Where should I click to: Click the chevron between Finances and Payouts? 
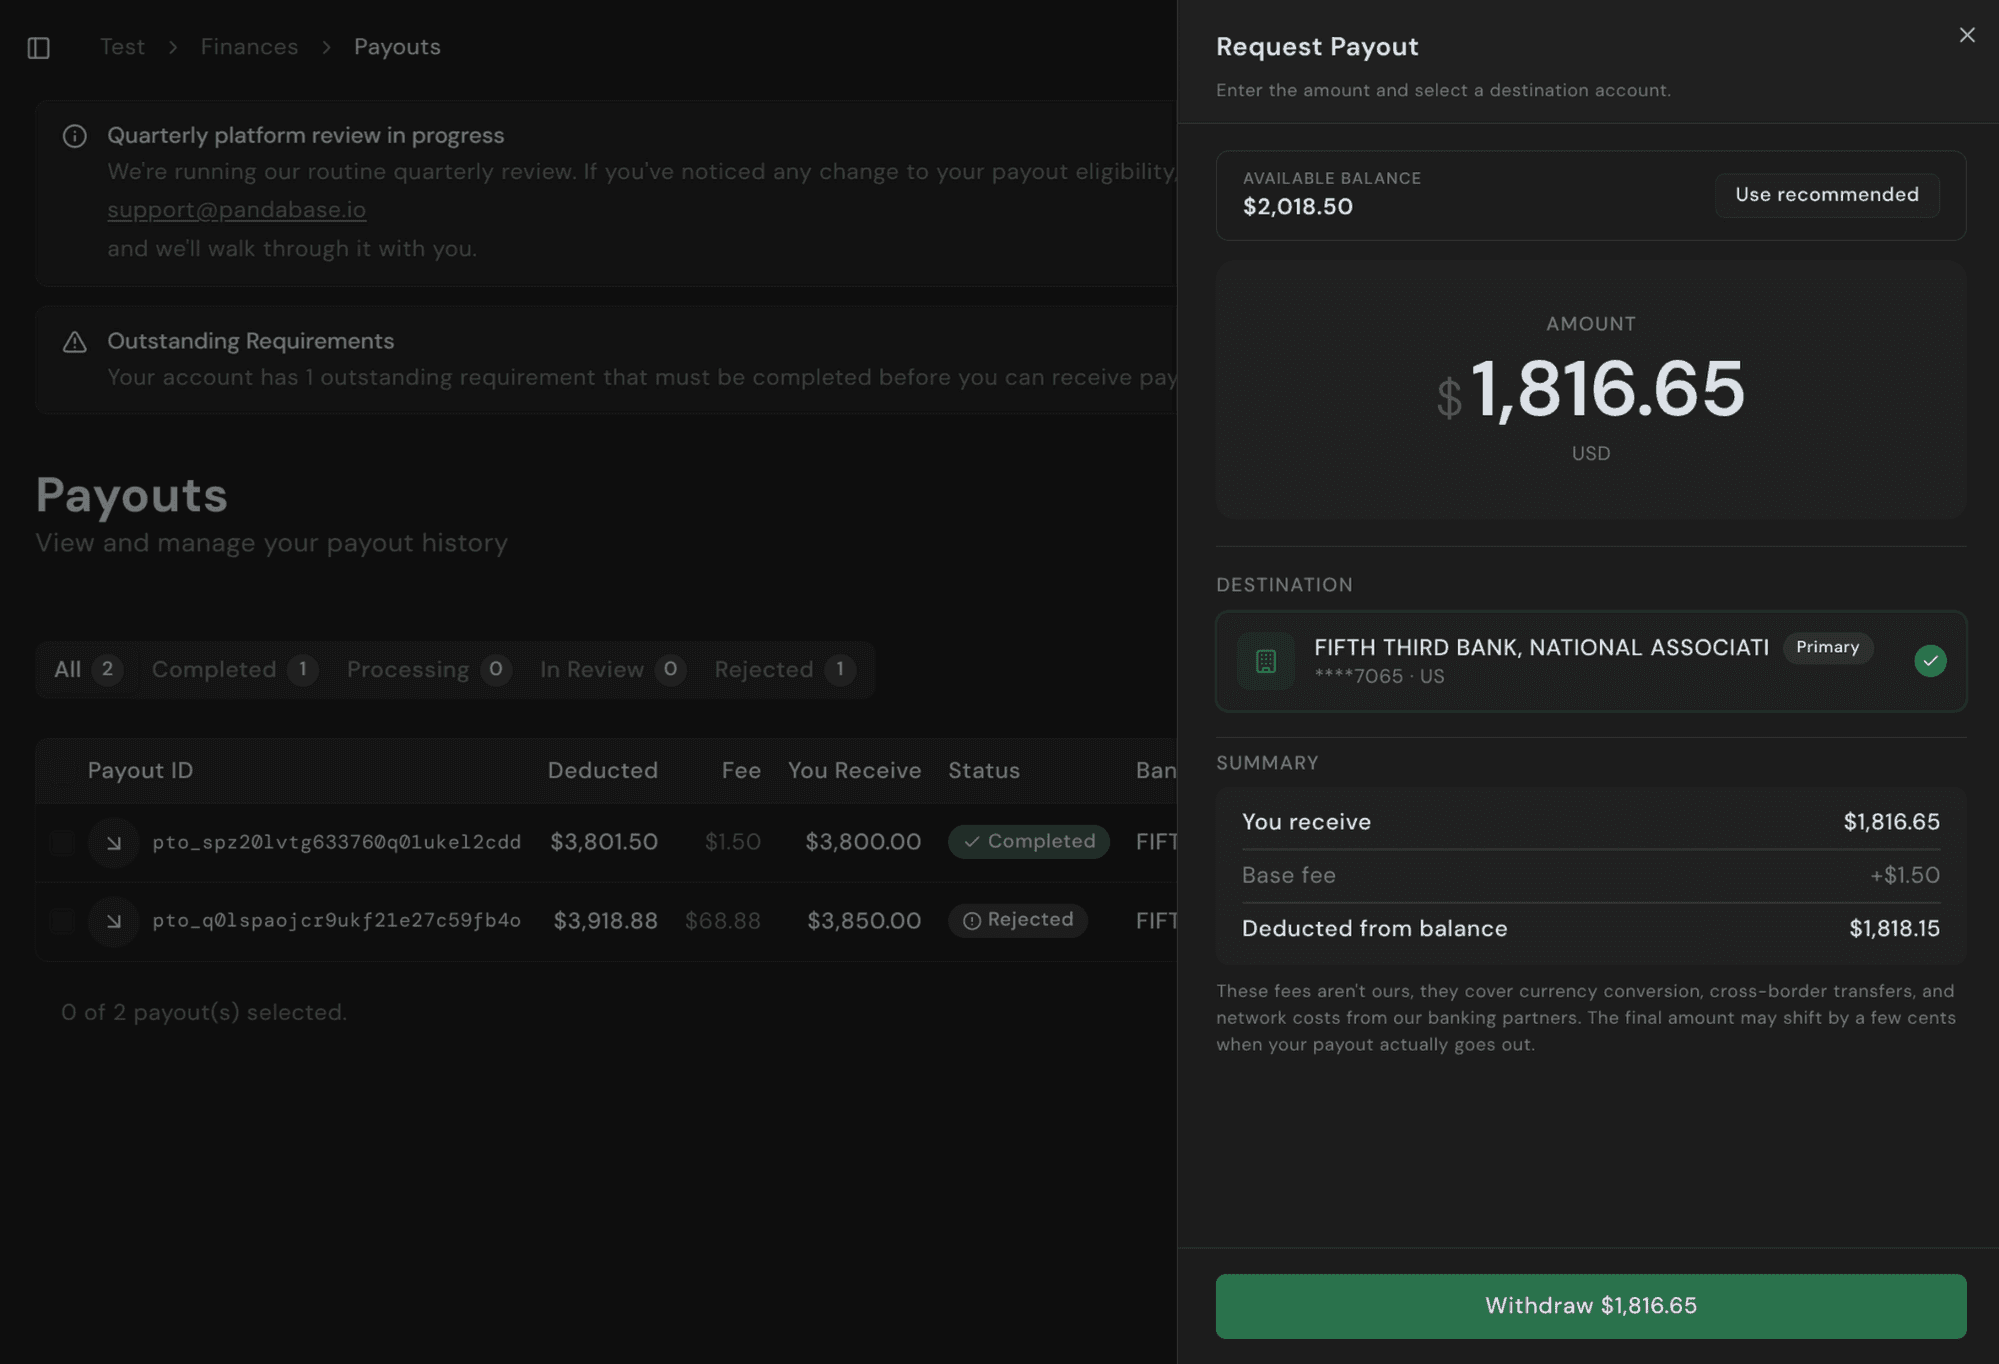[326, 47]
